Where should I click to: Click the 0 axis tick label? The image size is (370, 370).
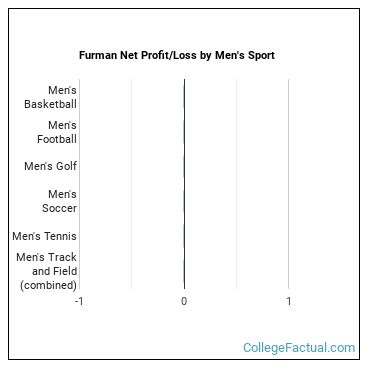(184, 301)
